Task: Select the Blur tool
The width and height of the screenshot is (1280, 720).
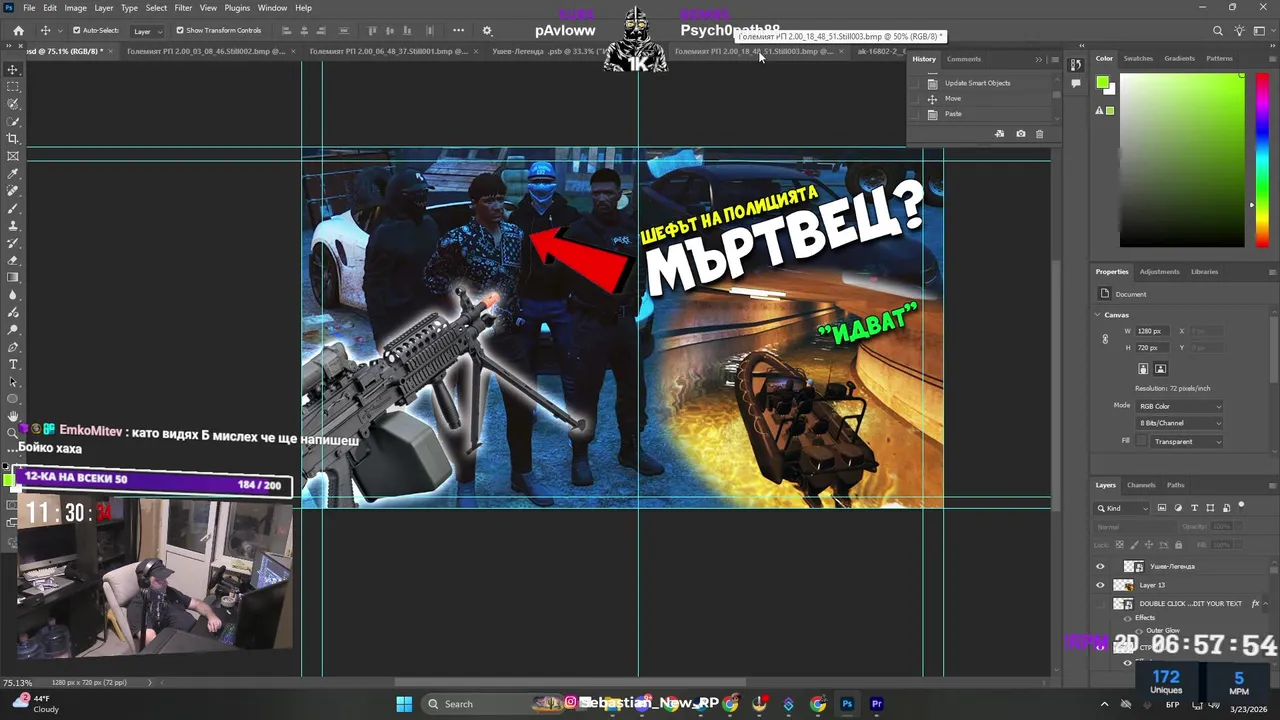Action: (x=13, y=295)
